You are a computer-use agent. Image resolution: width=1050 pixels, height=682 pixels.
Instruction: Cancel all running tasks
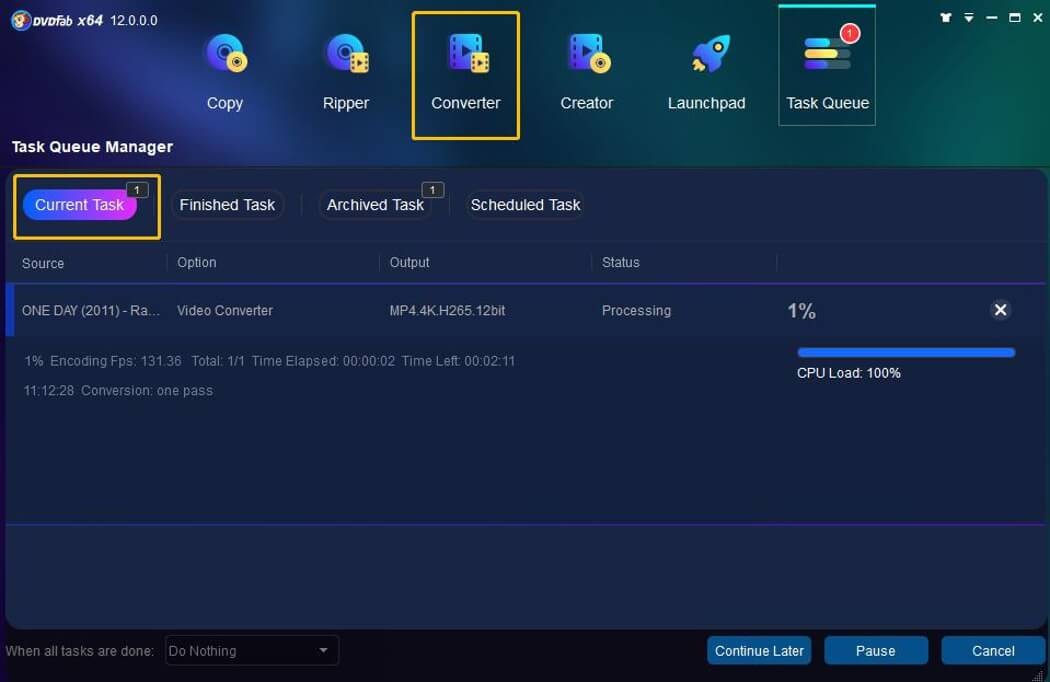[x=993, y=650]
